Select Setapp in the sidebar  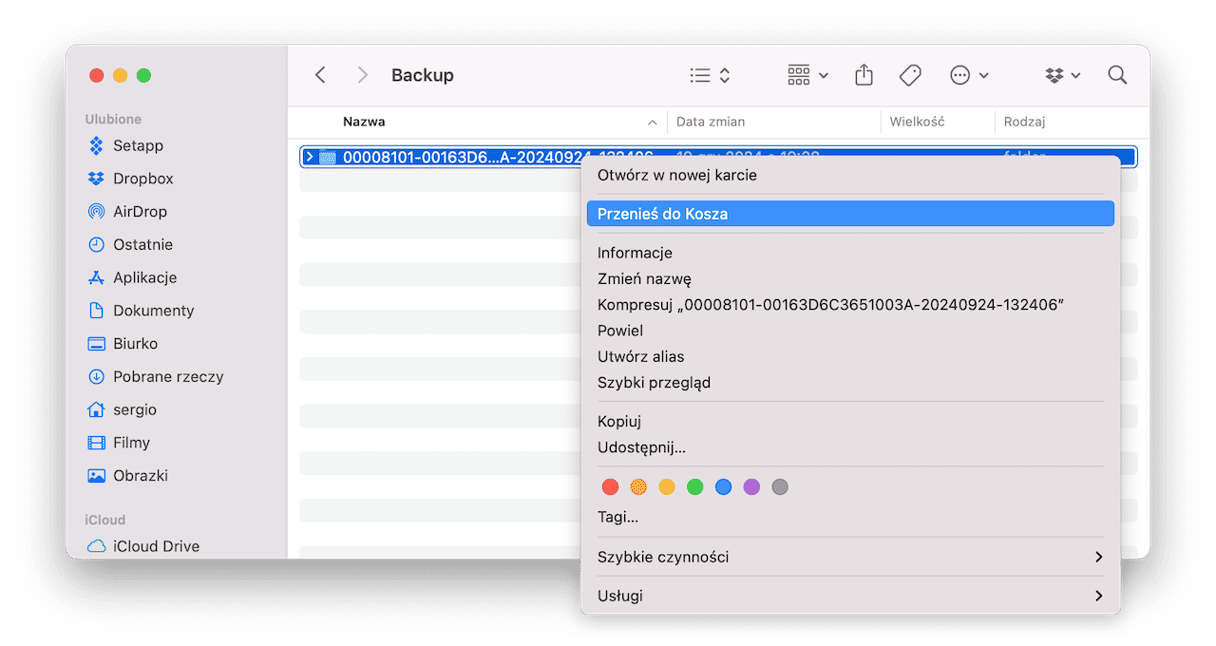[x=137, y=145]
